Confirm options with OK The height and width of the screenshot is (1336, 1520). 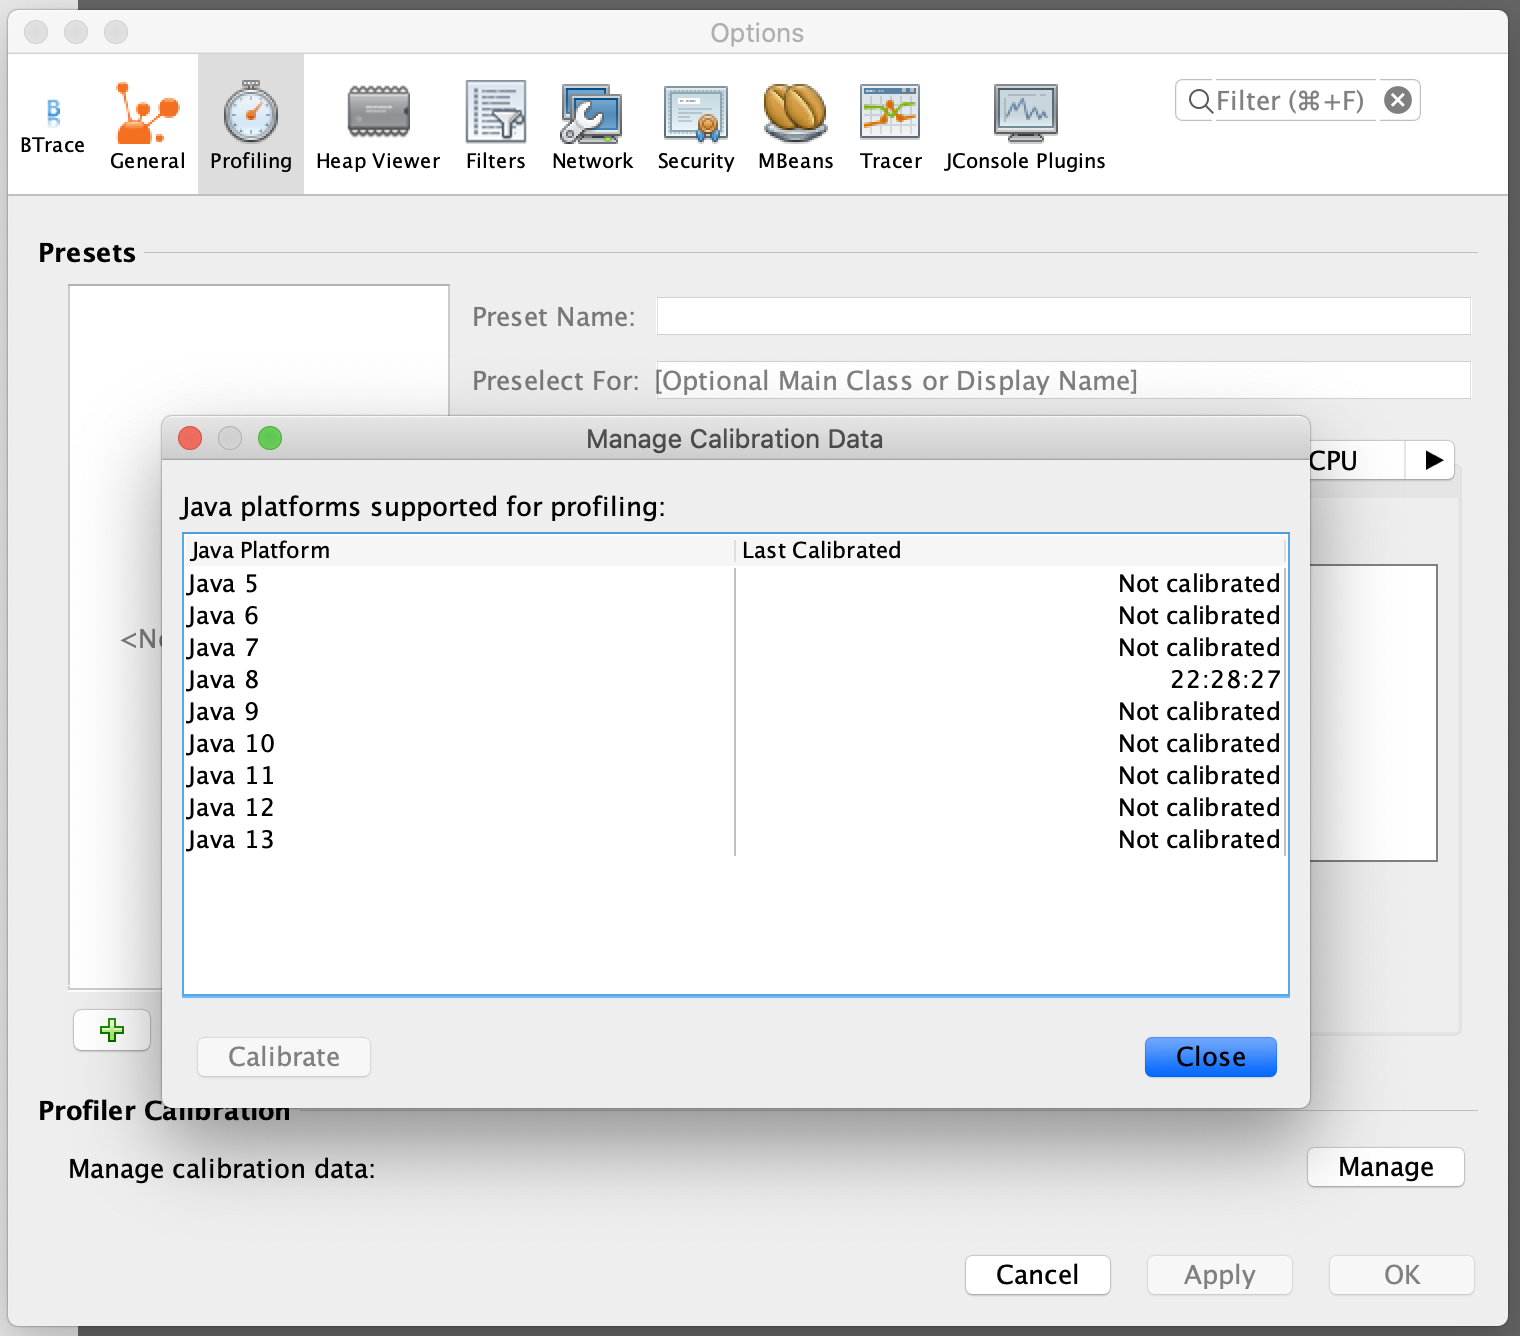pyautogui.click(x=1401, y=1275)
